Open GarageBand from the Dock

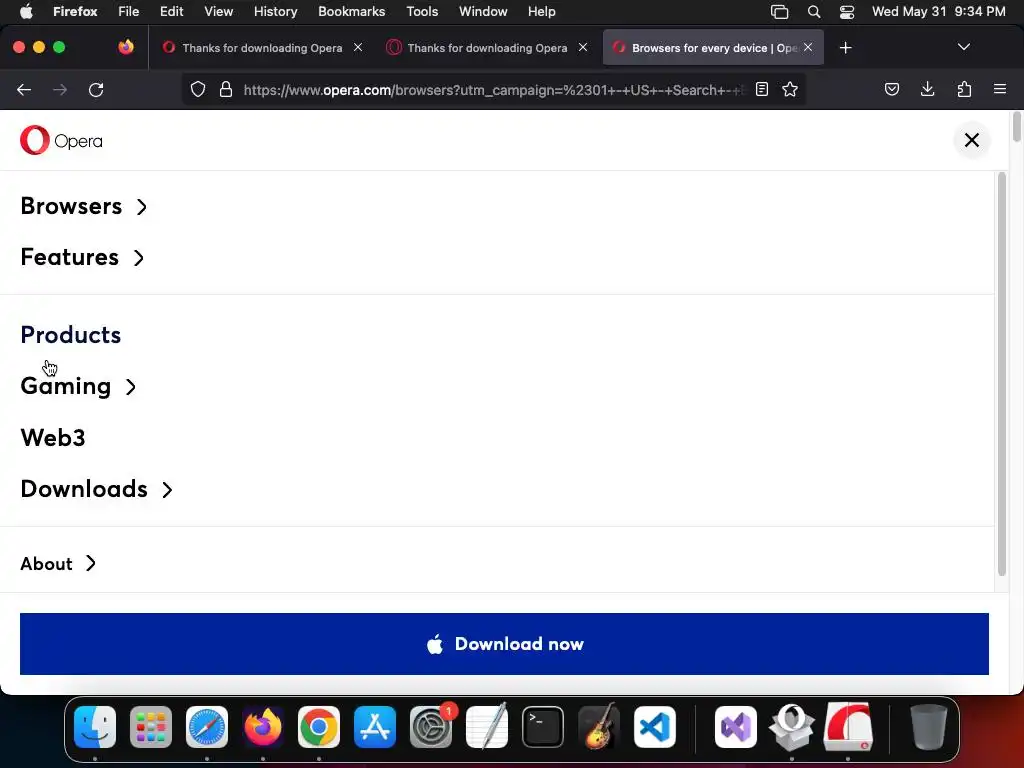599,727
